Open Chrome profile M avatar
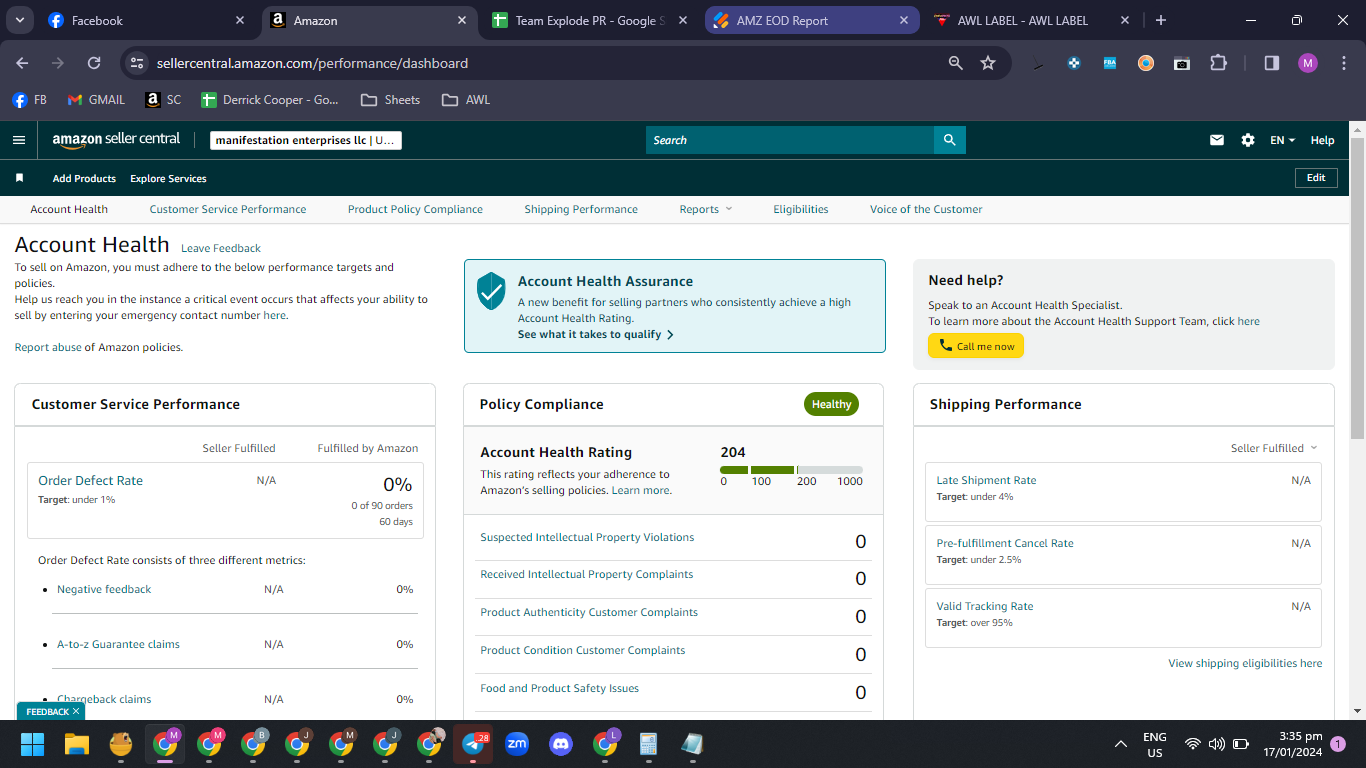Viewport: 1366px width, 768px height. click(x=1308, y=63)
